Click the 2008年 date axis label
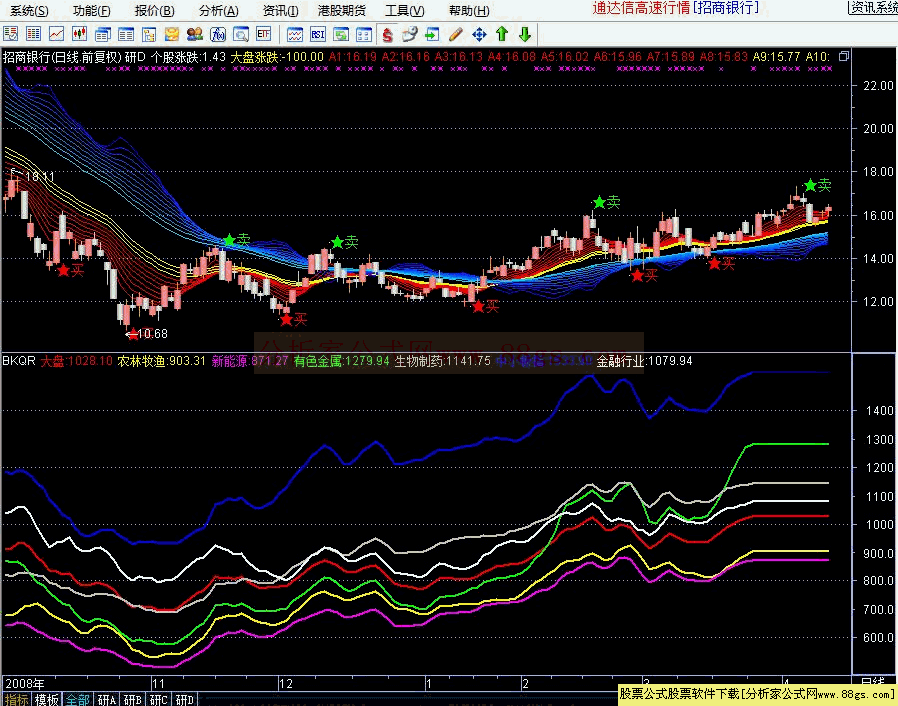 [25, 684]
